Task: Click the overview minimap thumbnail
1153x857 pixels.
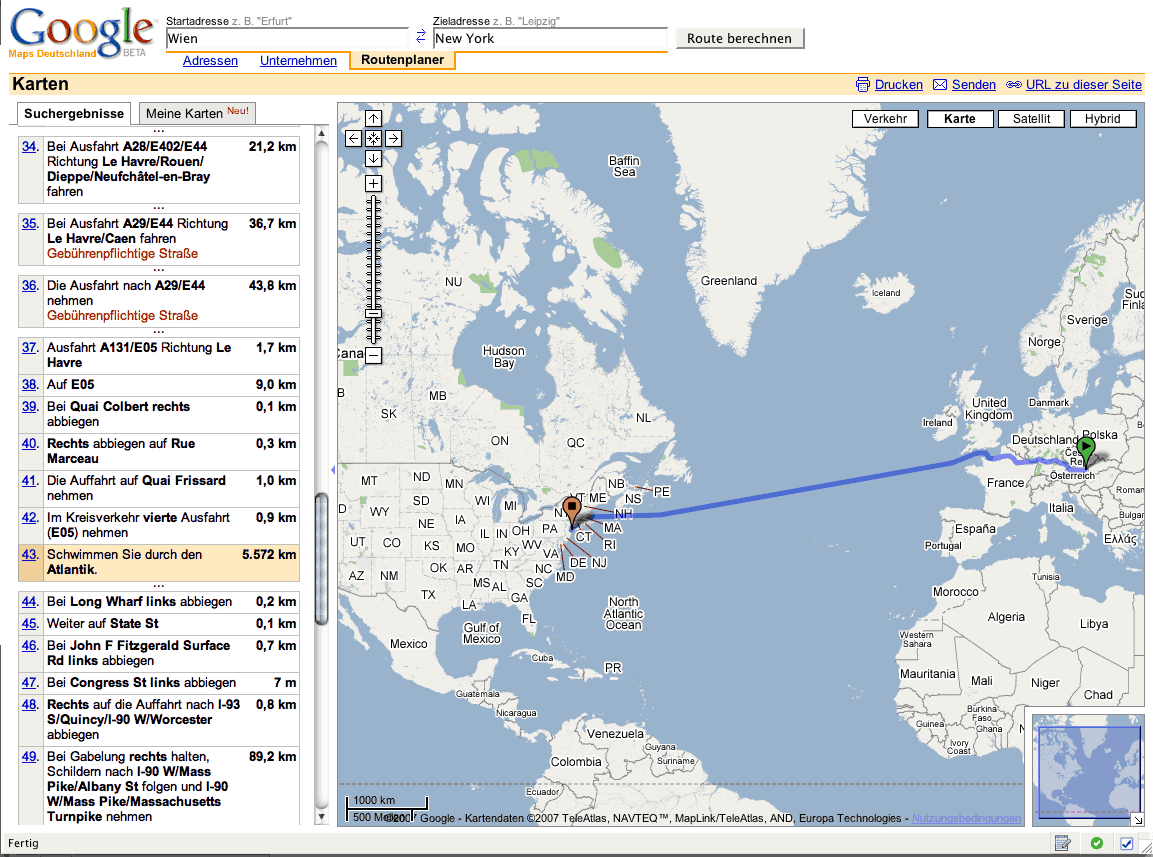Action: (x=1088, y=769)
